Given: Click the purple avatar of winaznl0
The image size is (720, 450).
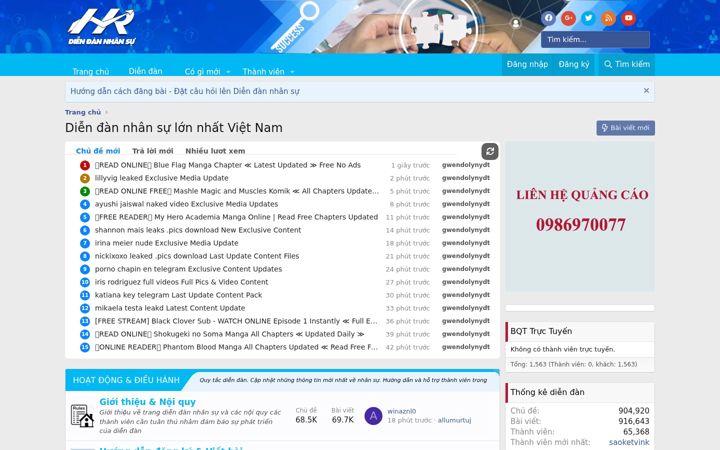Looking at the screenshot, I should (x=373, y=416).
